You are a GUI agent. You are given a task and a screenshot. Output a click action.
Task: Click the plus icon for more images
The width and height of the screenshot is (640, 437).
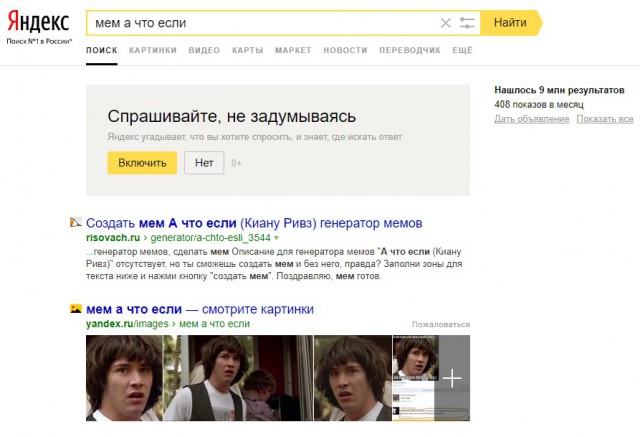pyautogui.click(x=452, y=378)
